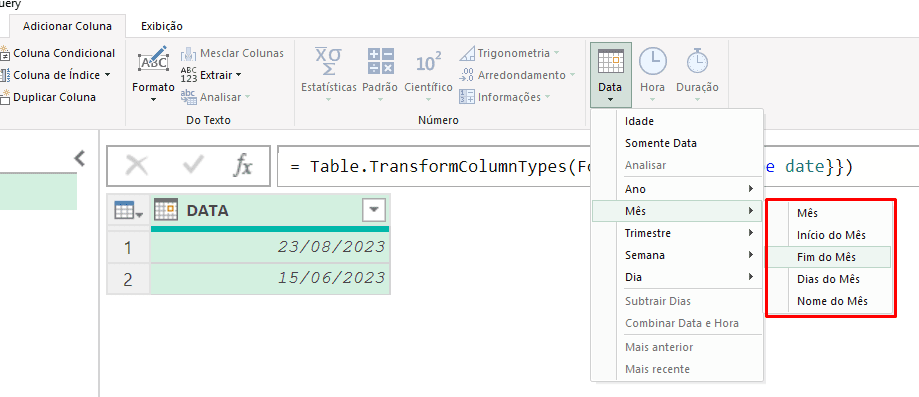The width and height of the screenshot is (919, 397).
Task: Select Dias do Mês submenu option
Action: pos(830,279)
